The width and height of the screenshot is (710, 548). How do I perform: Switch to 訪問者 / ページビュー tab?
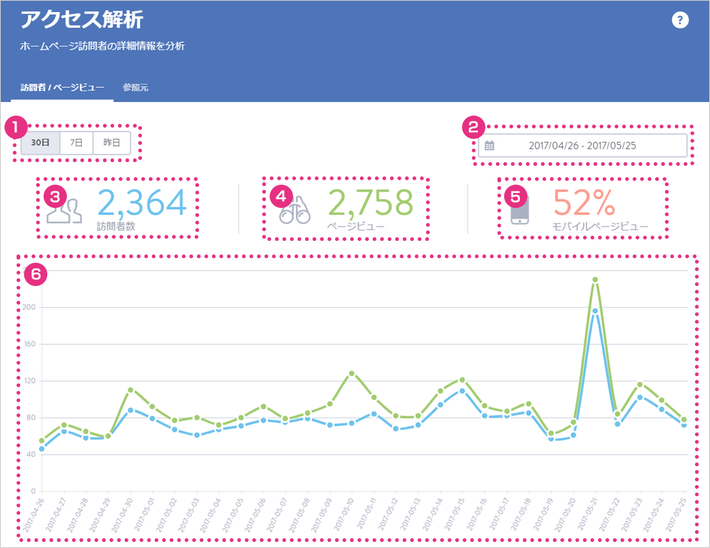coord(62,87)
